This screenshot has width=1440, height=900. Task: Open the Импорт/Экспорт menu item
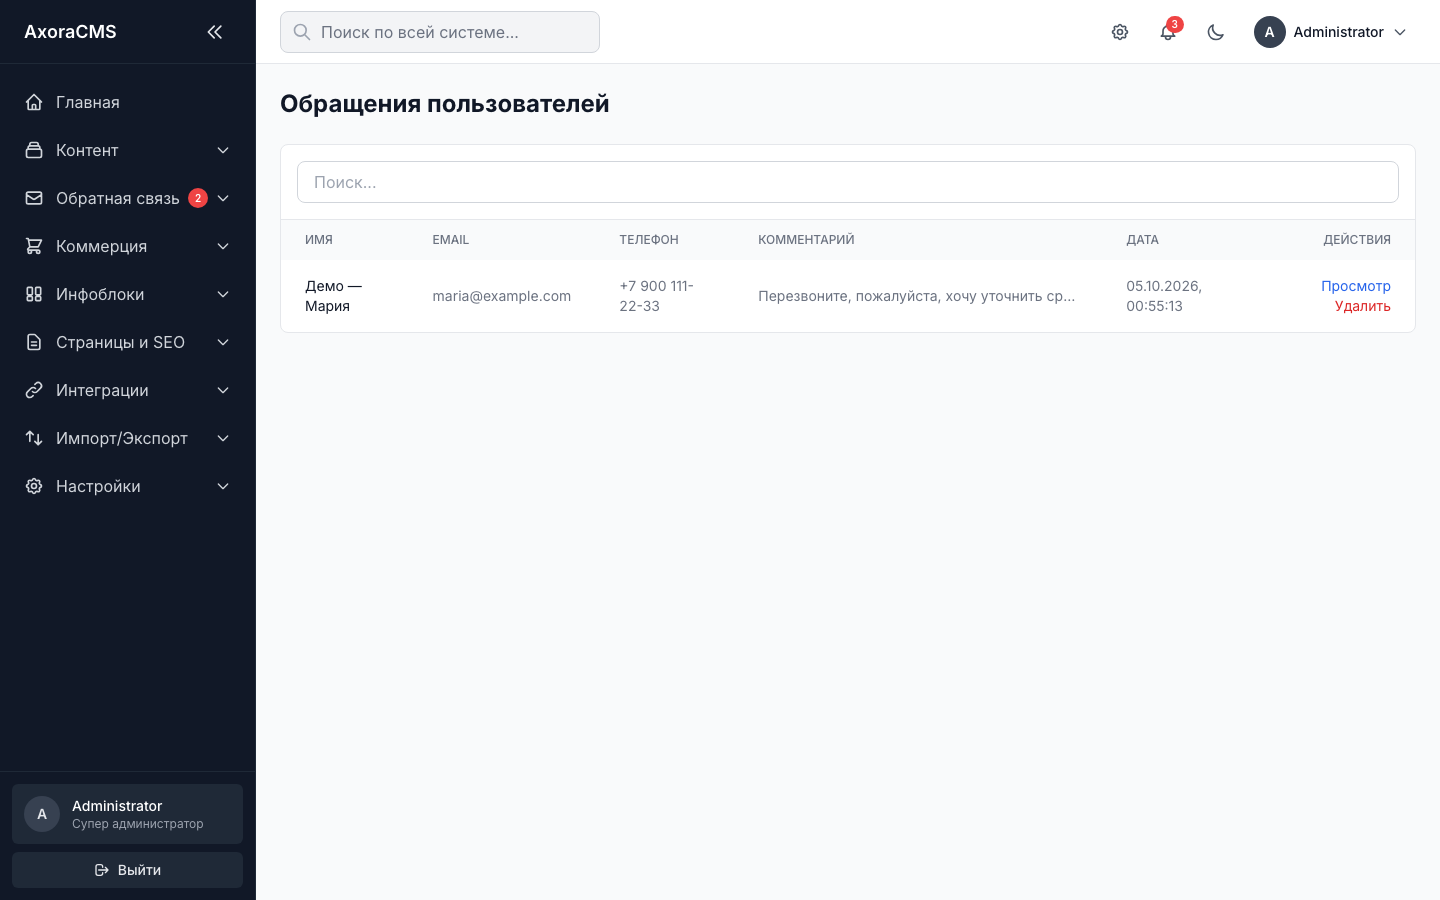point(128,438)
